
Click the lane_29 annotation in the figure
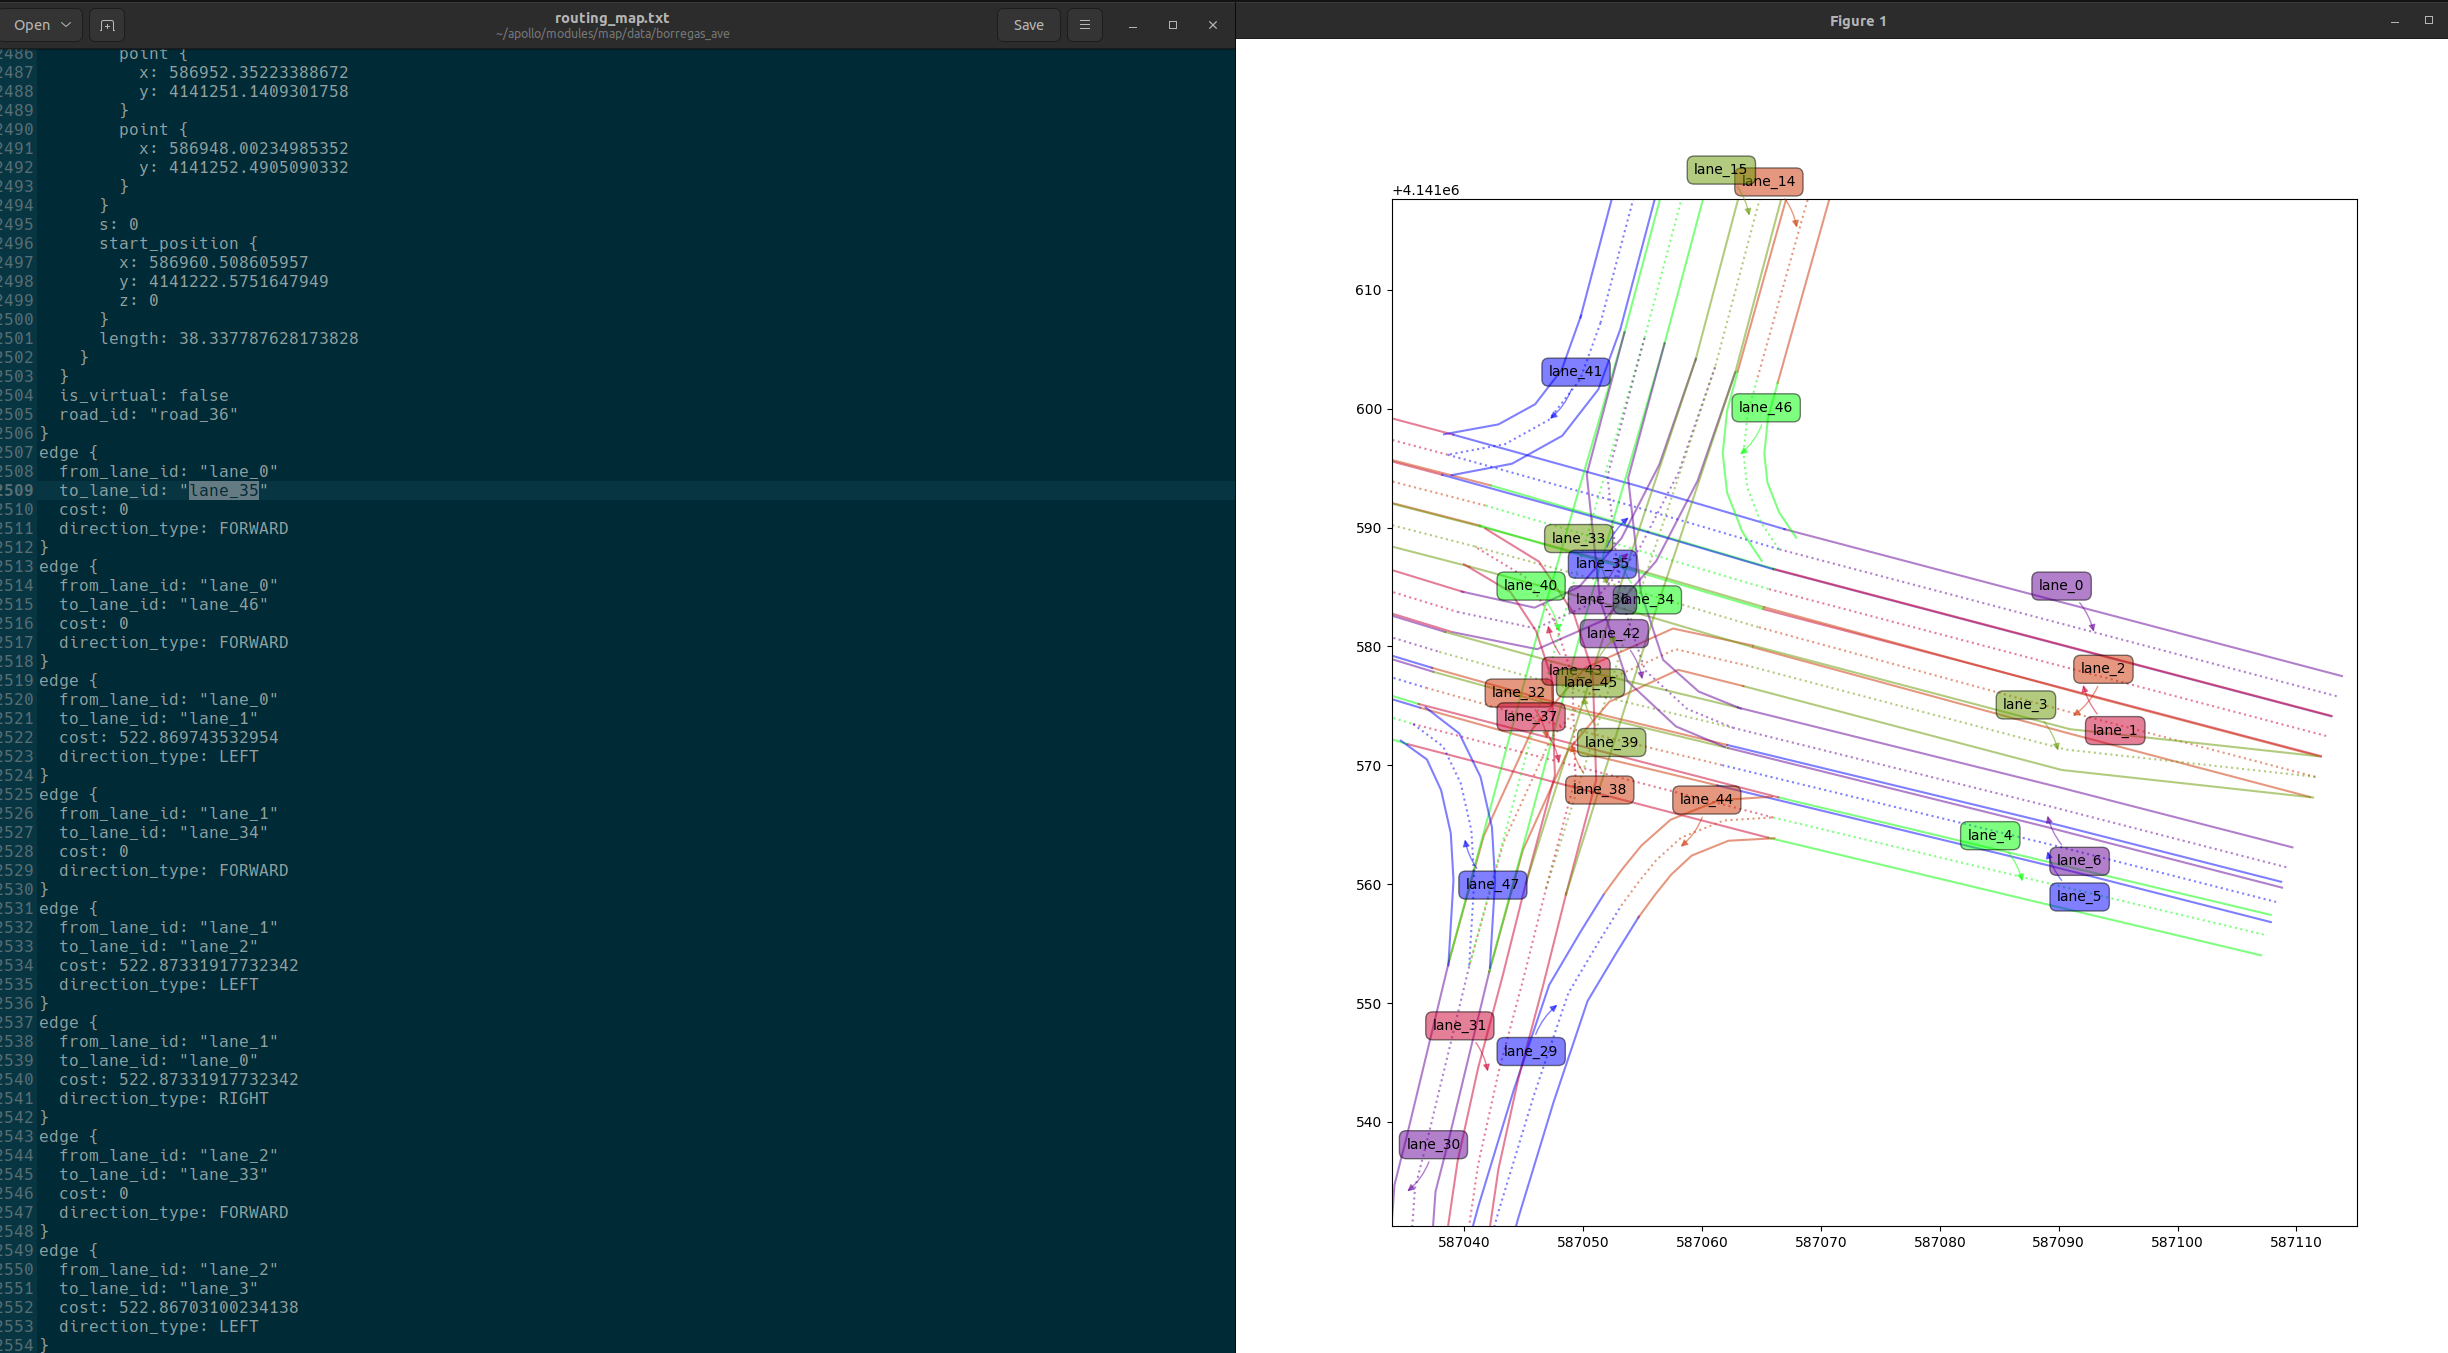(1530, 1051)
